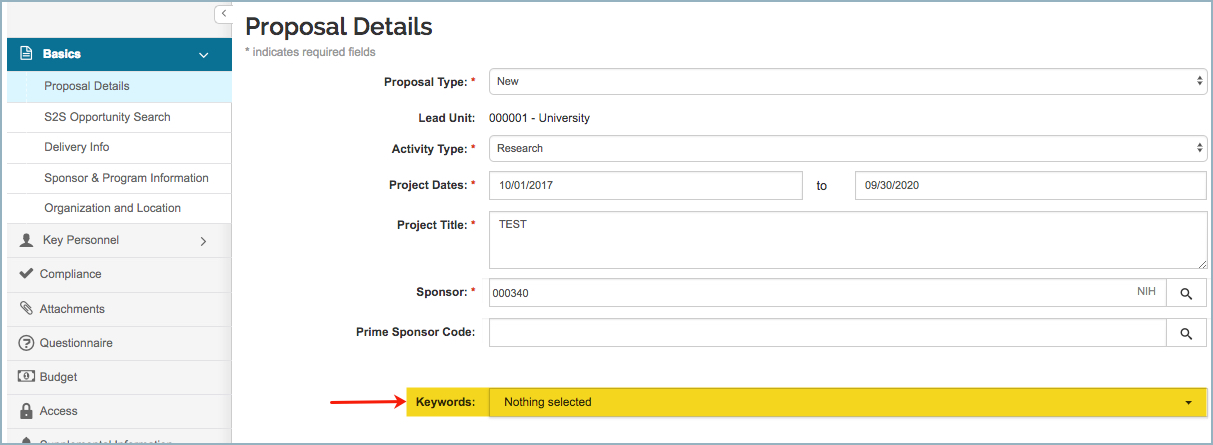Collapse the sidebar with the arrow button
The height and width of the screenshot is (445, 1213).
coord(223,13)
